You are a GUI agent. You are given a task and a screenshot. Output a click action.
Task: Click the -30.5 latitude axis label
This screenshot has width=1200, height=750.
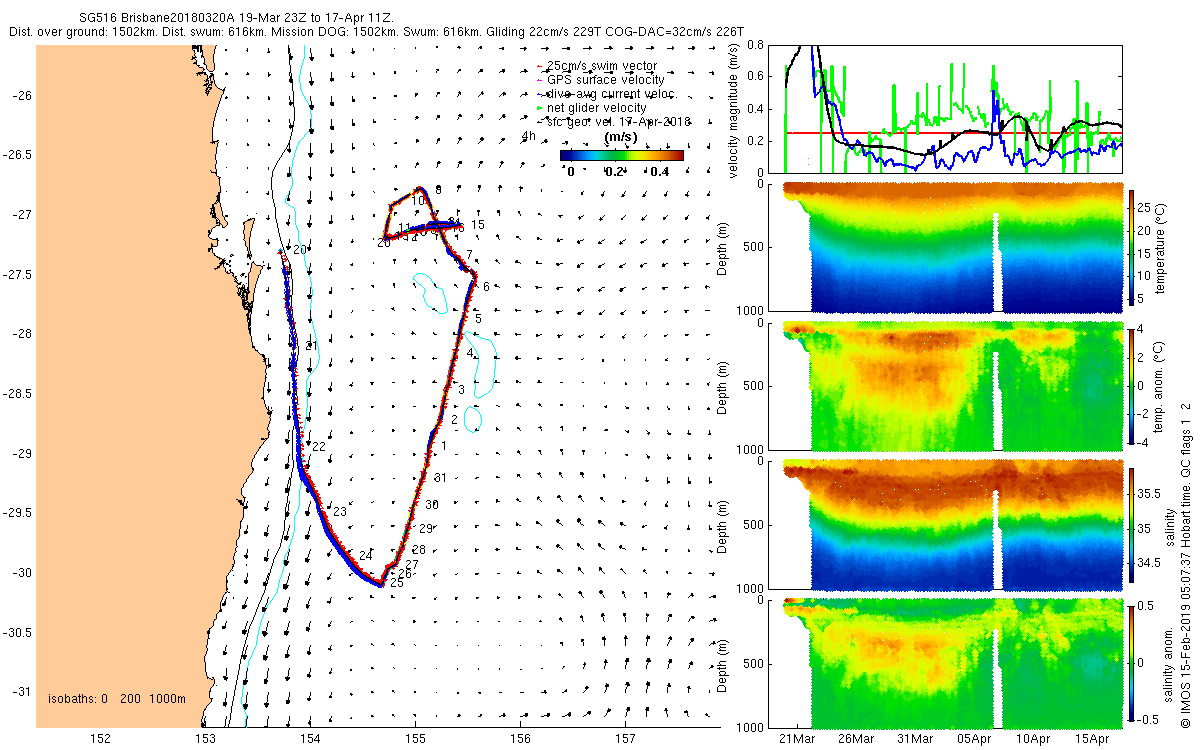pyautogui.click(x=16, y=632)
